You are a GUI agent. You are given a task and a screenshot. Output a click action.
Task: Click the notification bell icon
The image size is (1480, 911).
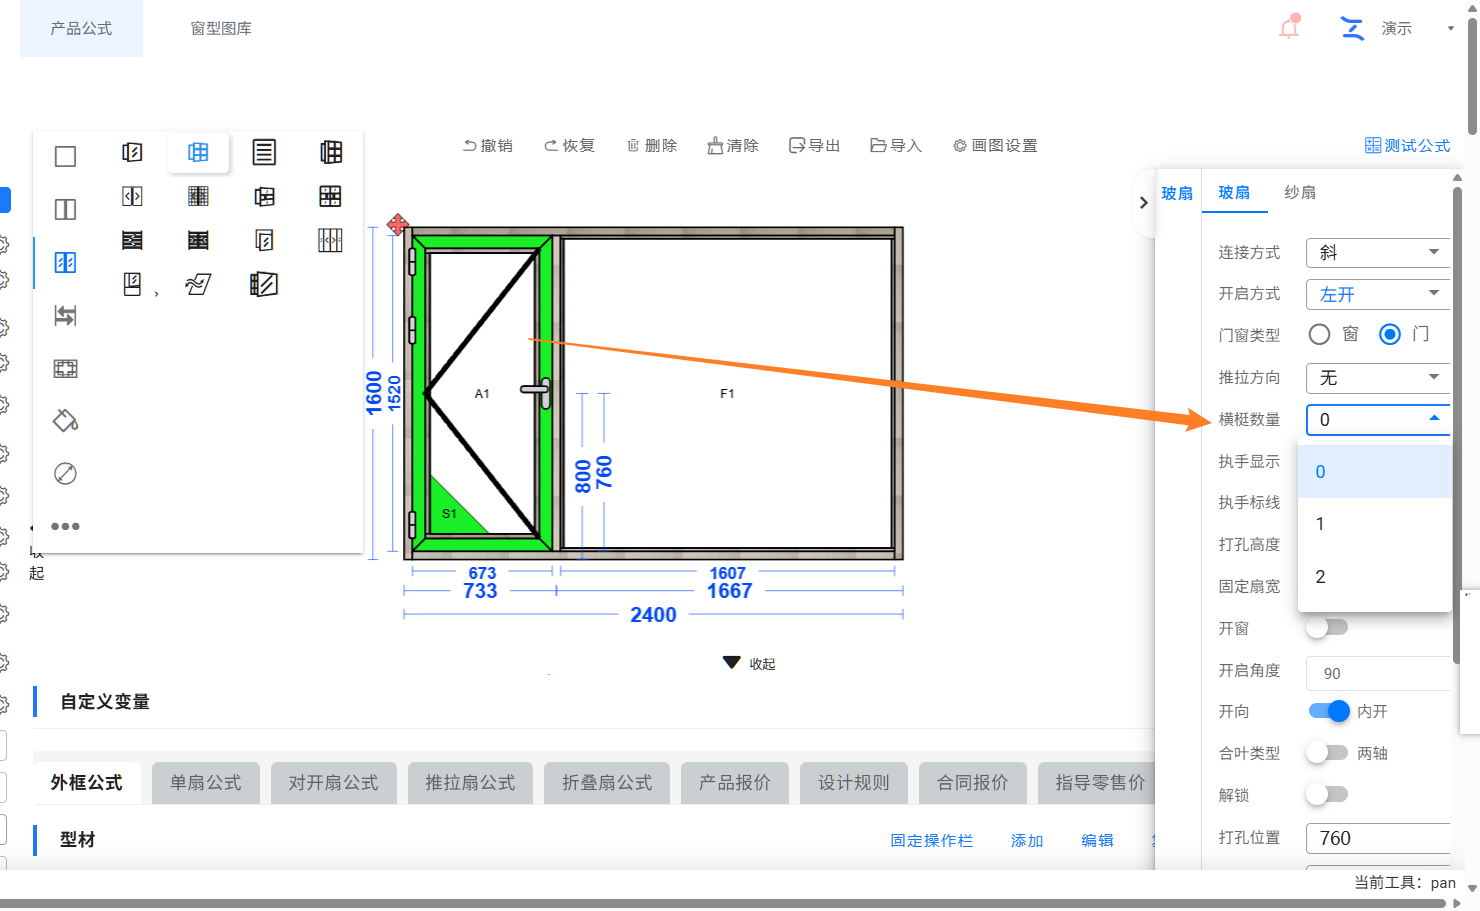(1290, 27)
